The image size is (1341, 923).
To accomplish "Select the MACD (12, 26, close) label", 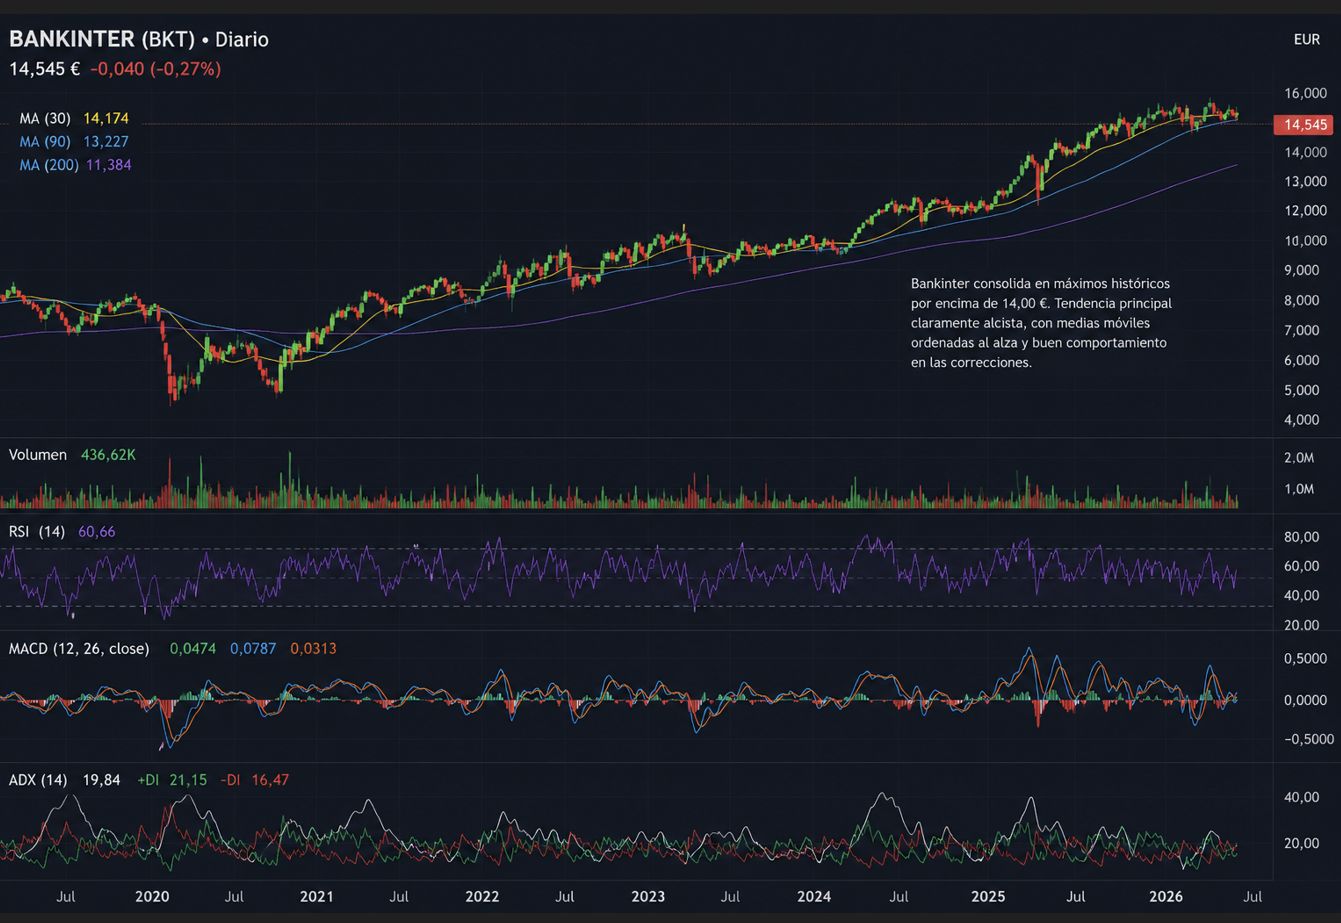I will click(79, 649).
